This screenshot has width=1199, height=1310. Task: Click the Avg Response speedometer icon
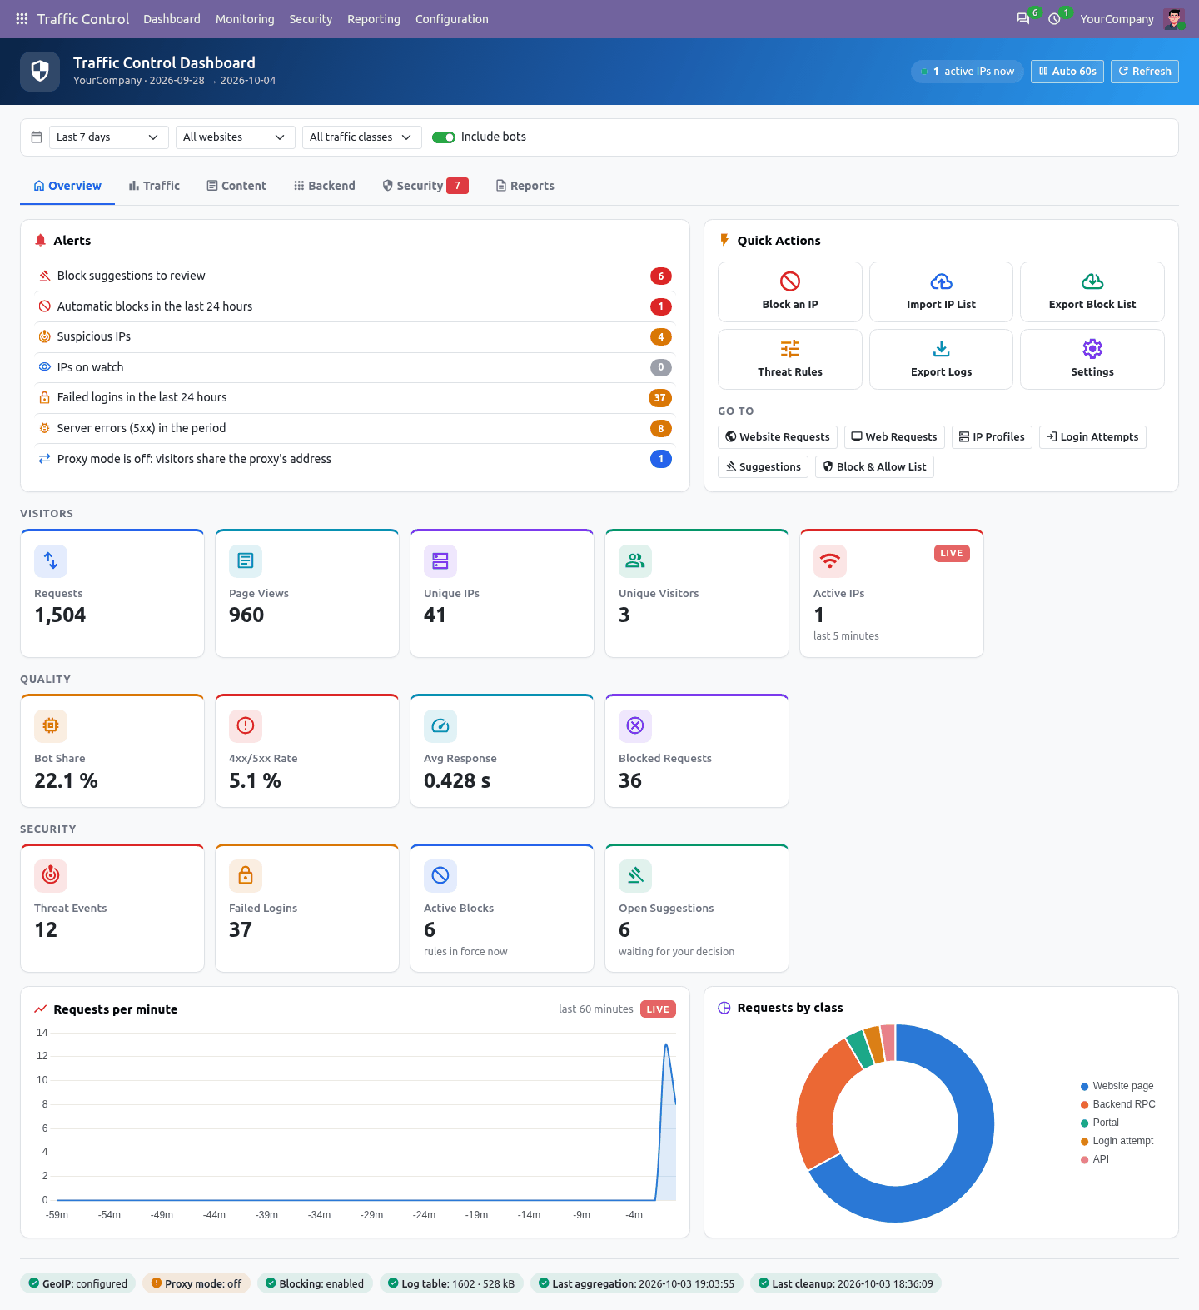440,726
